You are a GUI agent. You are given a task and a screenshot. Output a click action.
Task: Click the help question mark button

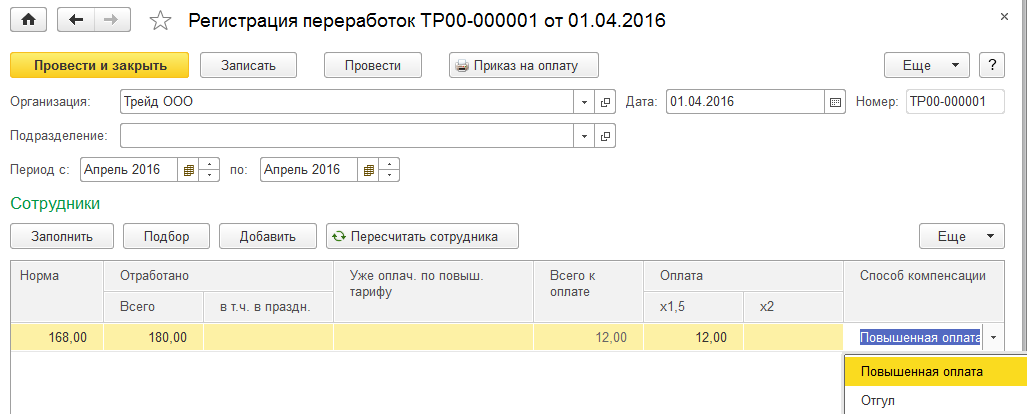click(991, 65)
